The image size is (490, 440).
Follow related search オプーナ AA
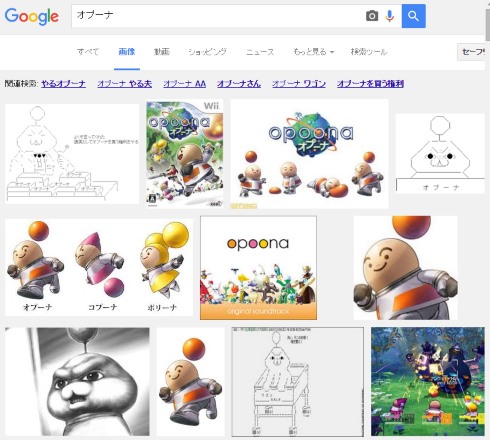click(x=184, y=84)
